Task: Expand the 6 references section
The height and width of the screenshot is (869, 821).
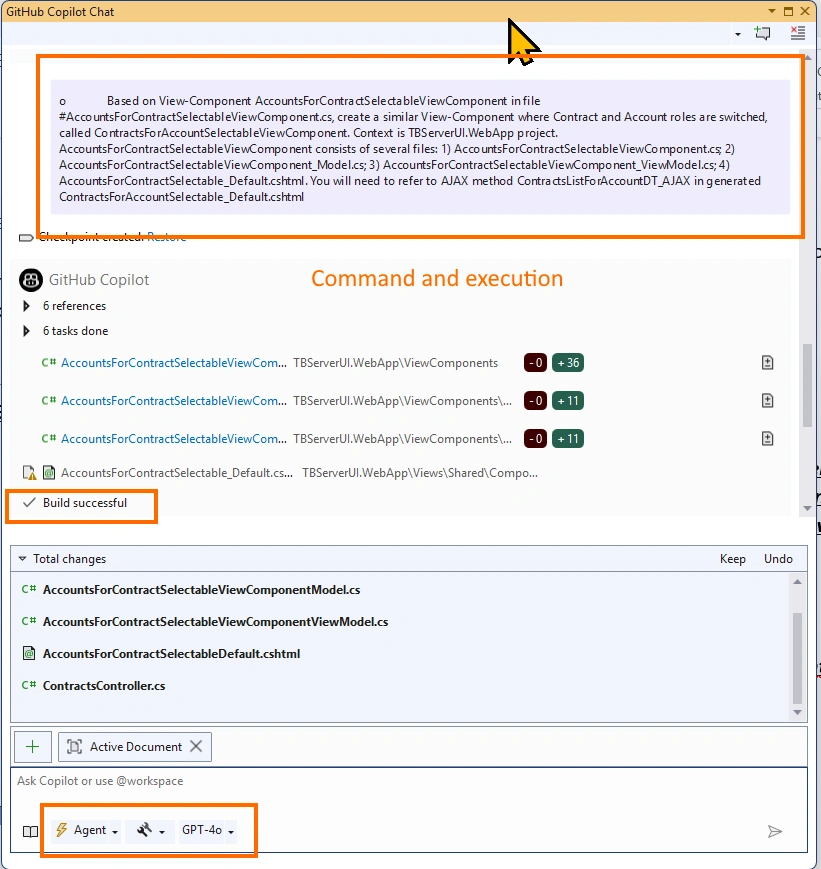Action: click(26, 306)
